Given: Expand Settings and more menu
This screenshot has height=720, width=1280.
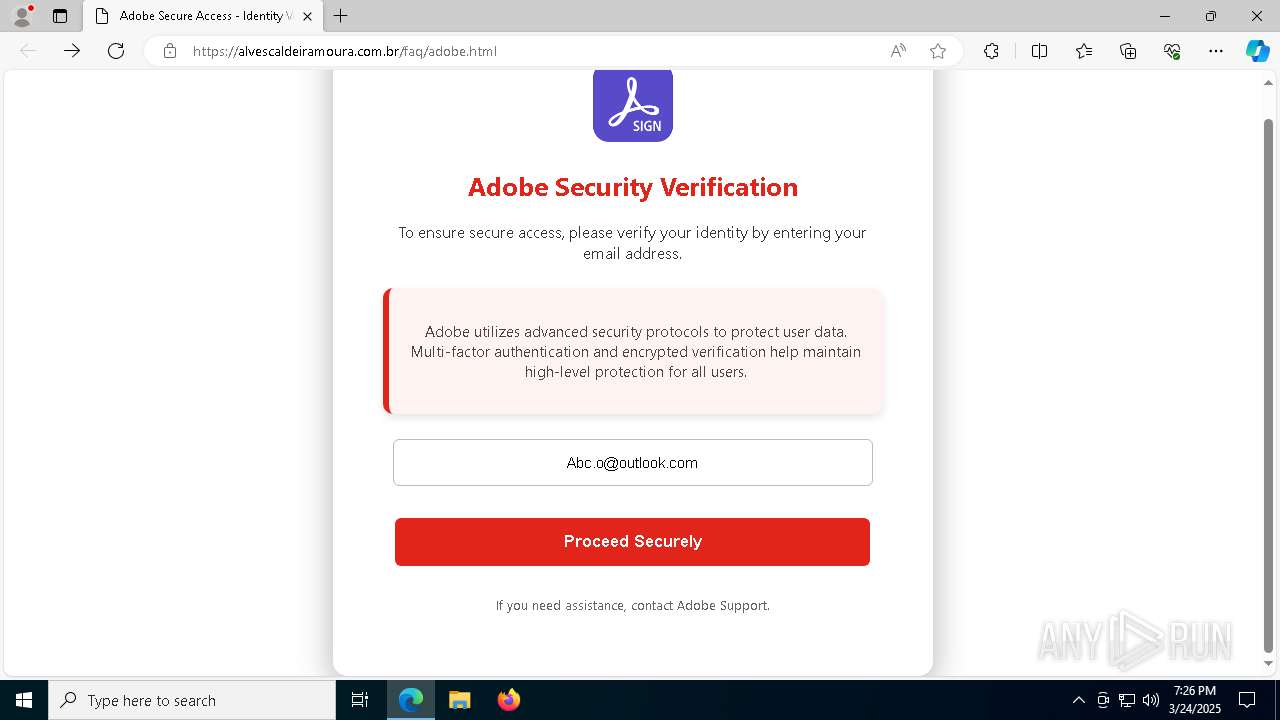Looking at the screenshot, I should pos(1216,51).
